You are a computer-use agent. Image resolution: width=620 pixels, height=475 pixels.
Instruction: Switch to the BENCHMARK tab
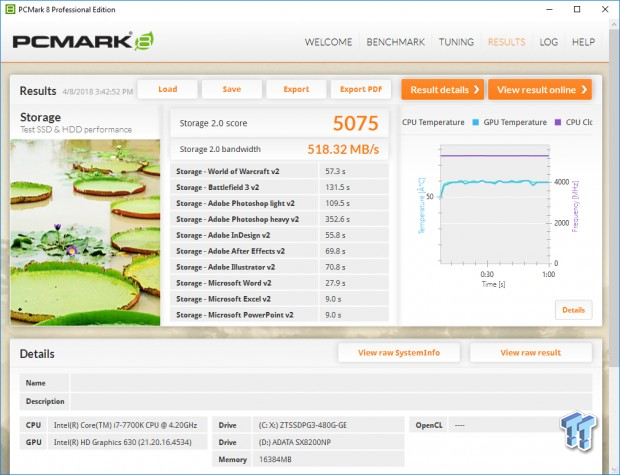coord(397,42)
